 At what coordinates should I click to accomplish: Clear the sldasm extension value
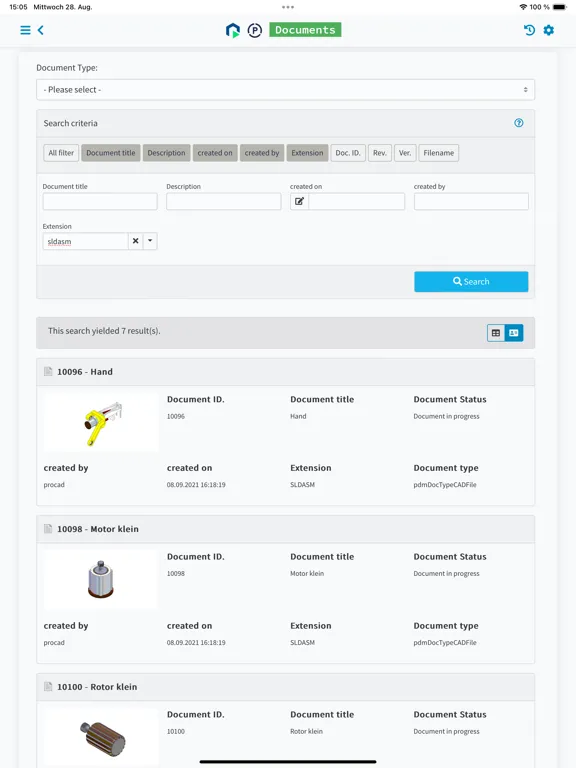pos(136,241)
